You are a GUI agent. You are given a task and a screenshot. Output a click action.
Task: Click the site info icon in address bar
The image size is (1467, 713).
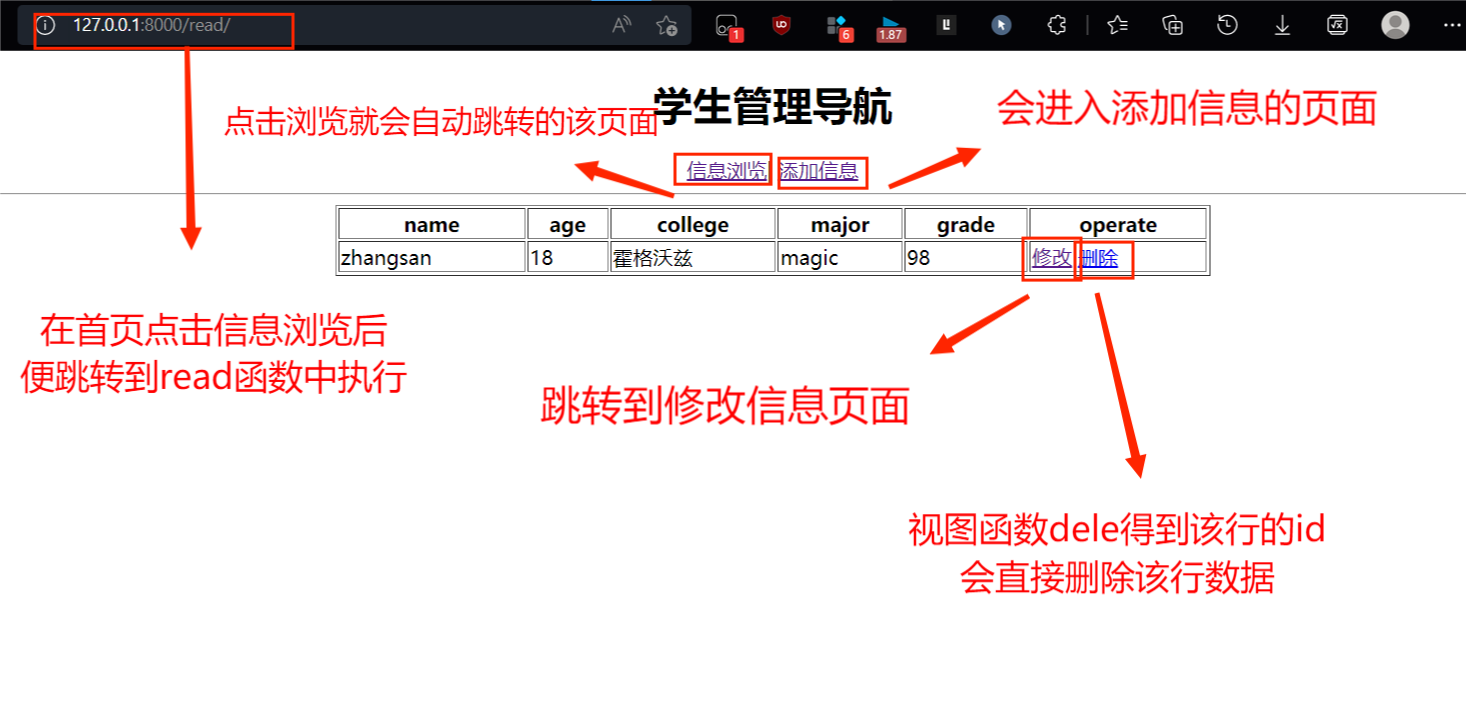(x=45, y=26)
